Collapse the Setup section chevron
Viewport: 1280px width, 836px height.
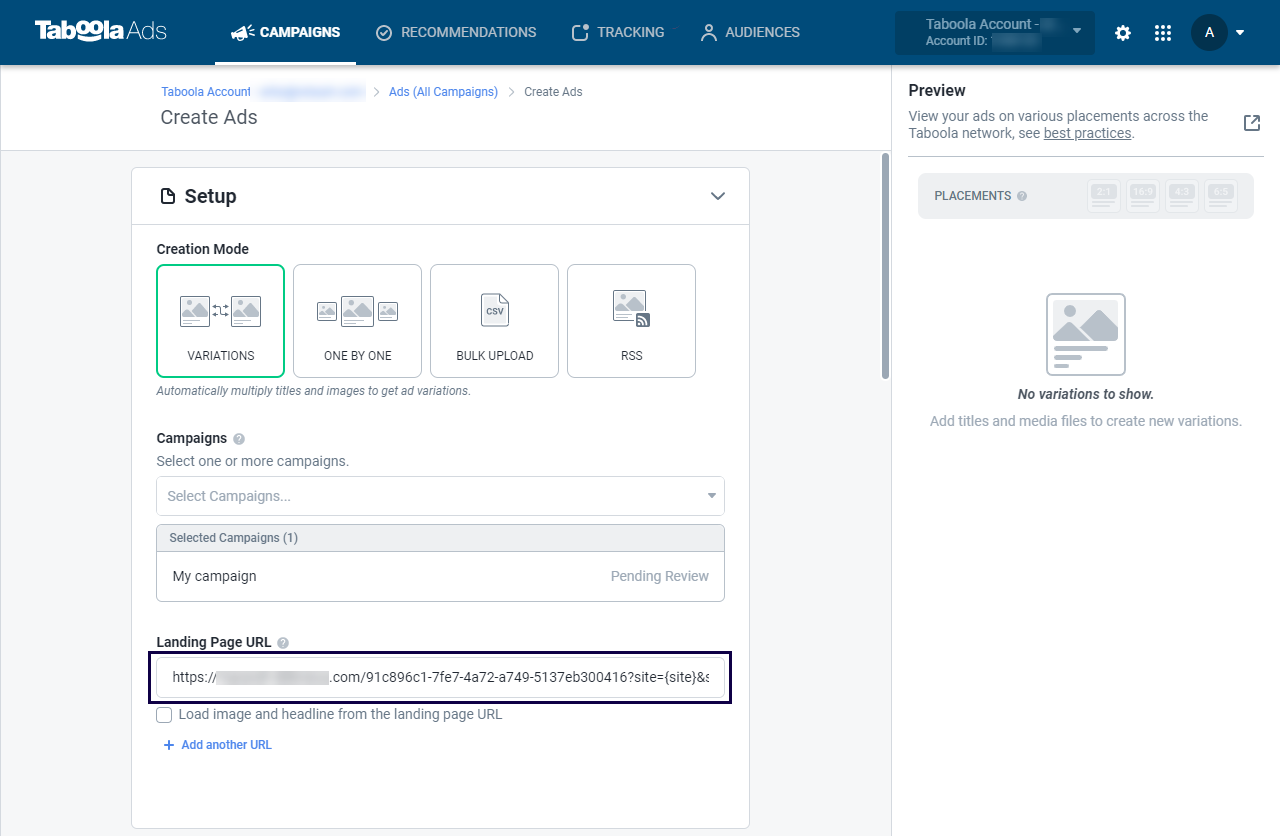[x=717, y=196]
